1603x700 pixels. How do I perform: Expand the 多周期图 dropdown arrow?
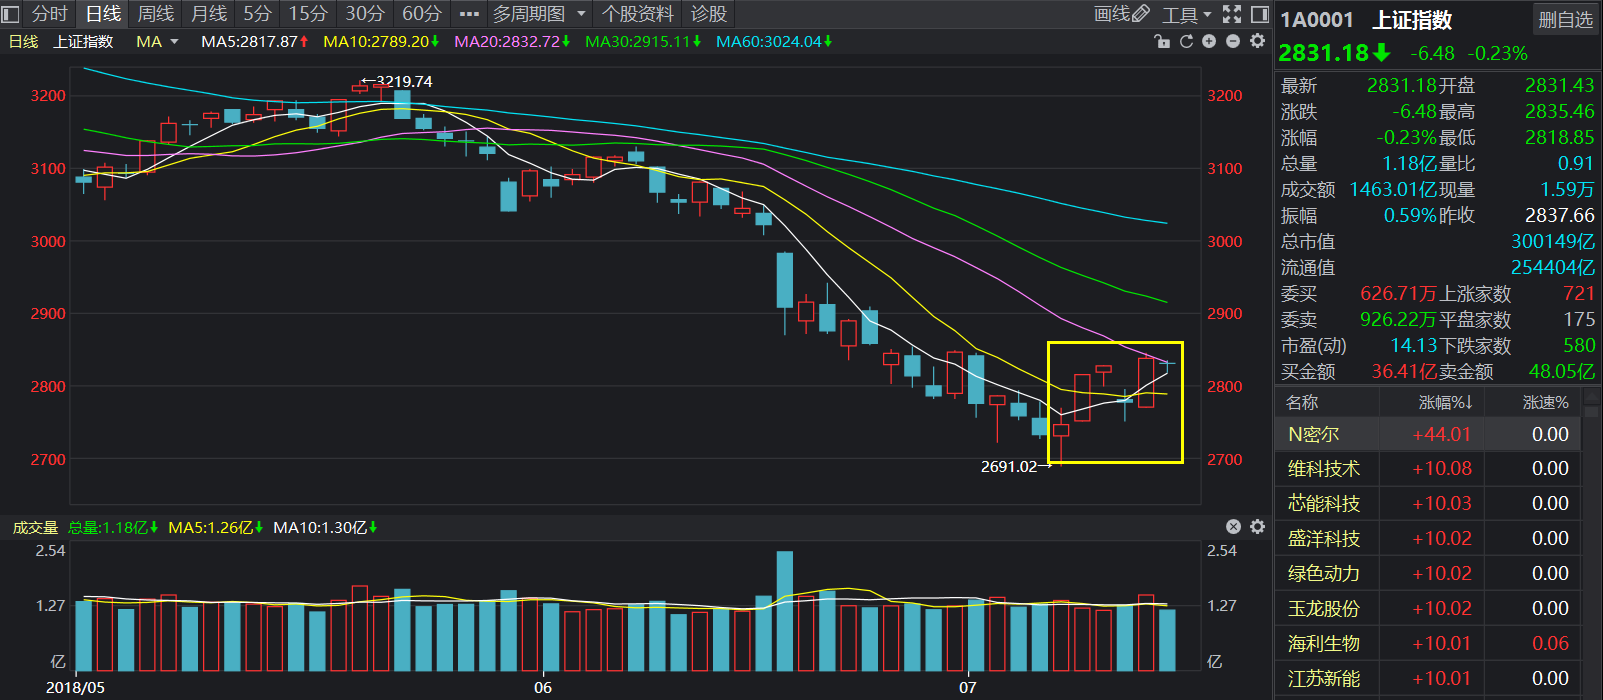[x=581, y=14]
